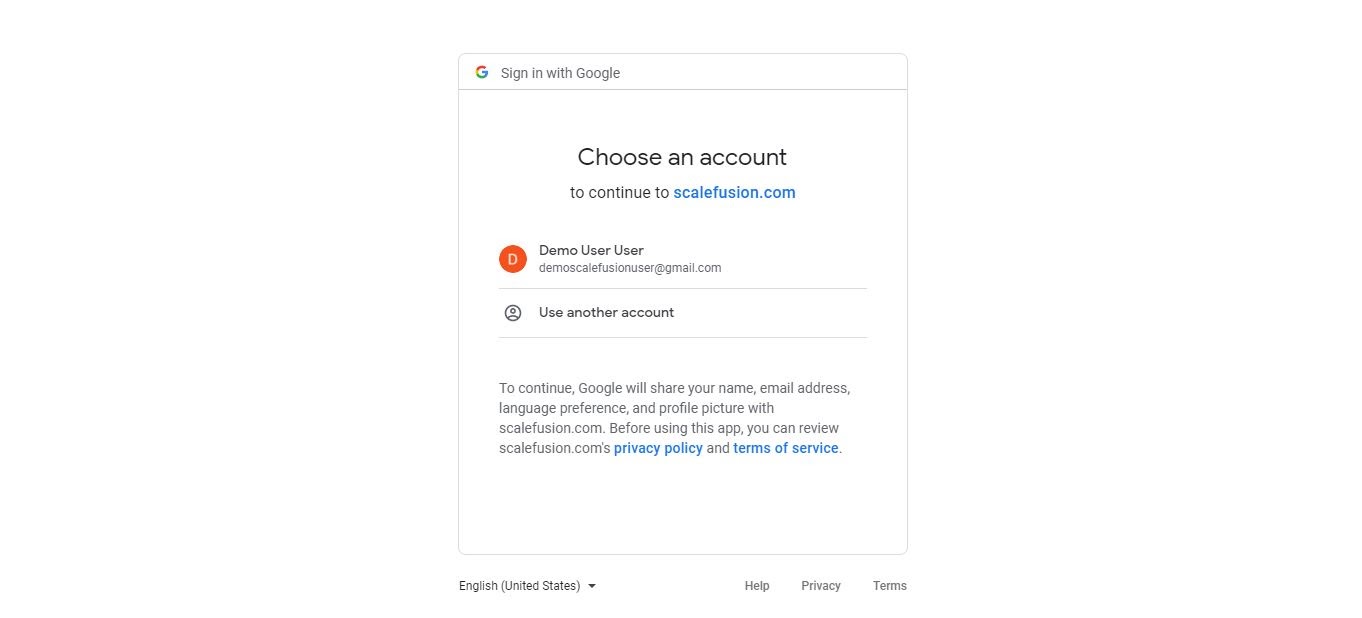Click the orange D avatar icon
The height and width of the screenshot is (618, 1362).
pos(513,259)
